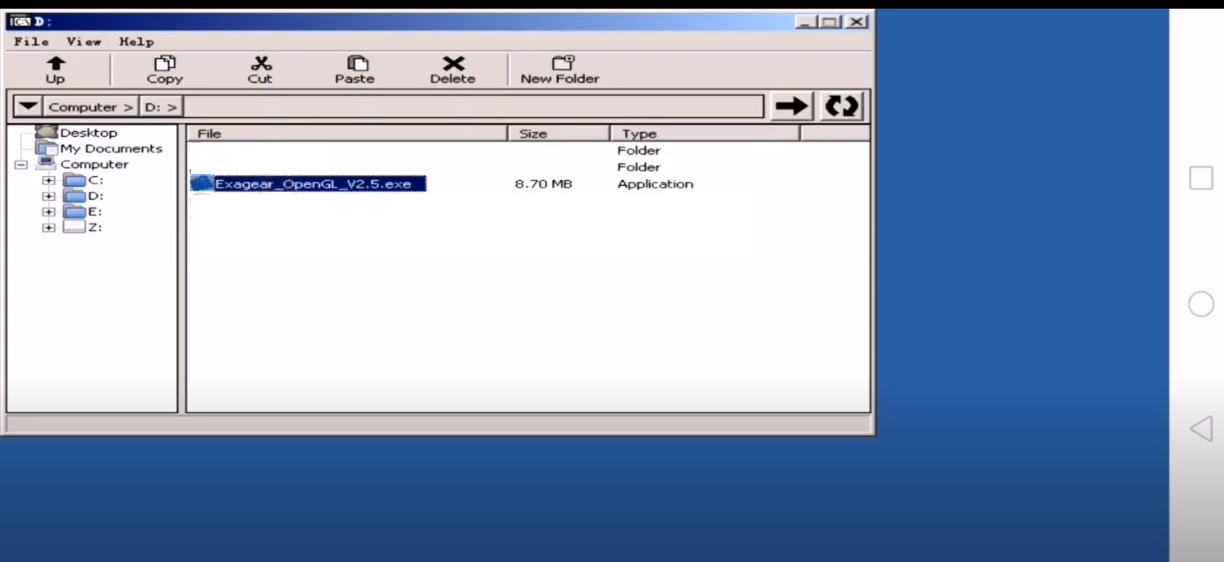Screen dimensions: 1224x562
Task: Click the Computer icon in tree
Action: pyautogui.click(x=47, y=164)
